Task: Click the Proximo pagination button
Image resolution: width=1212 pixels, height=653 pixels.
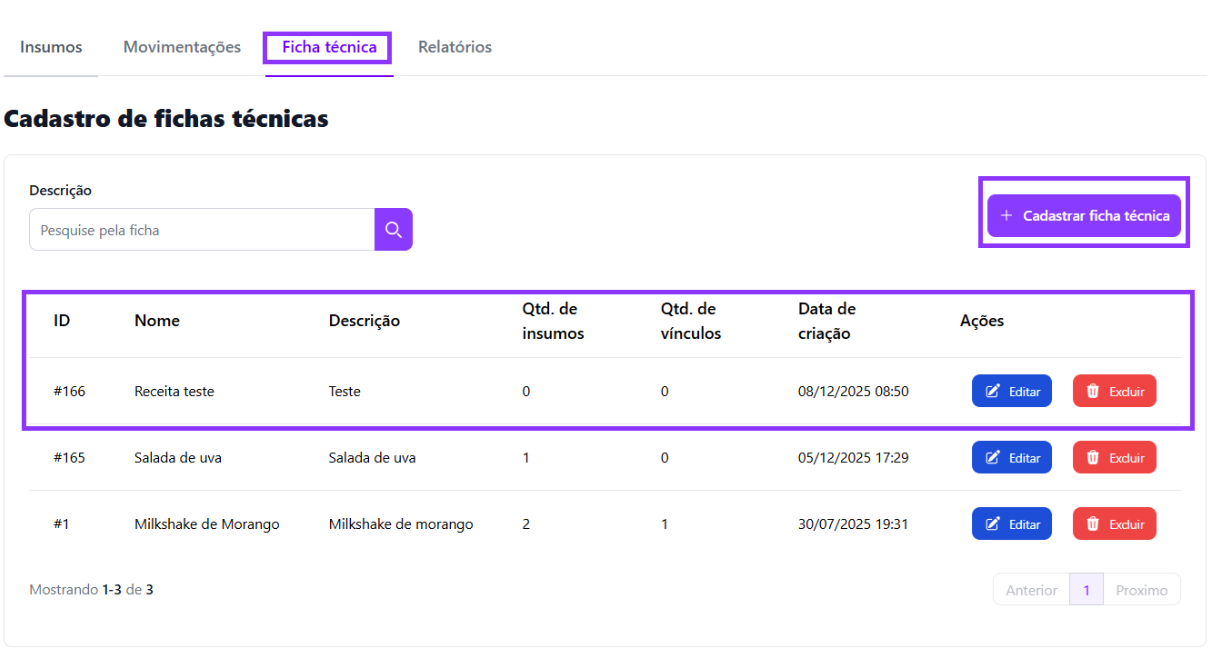Action: [1141, 590]
